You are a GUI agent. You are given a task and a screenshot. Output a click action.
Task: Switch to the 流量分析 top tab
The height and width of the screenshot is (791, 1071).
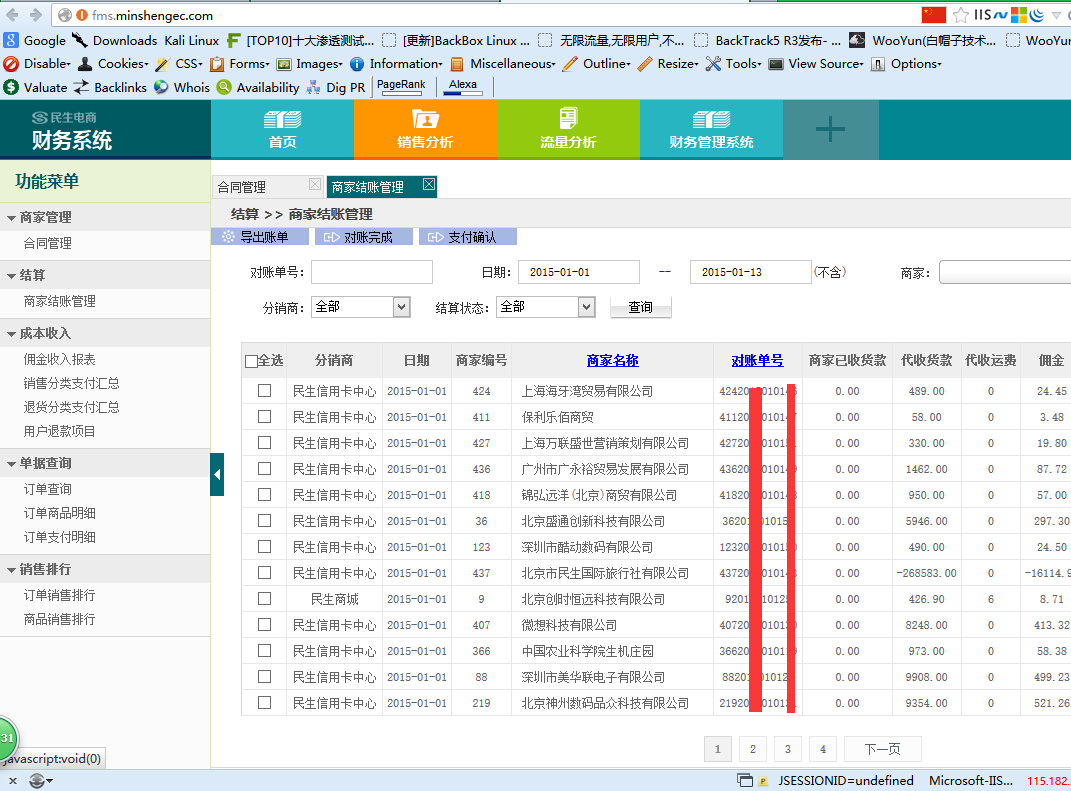(568, 130)
